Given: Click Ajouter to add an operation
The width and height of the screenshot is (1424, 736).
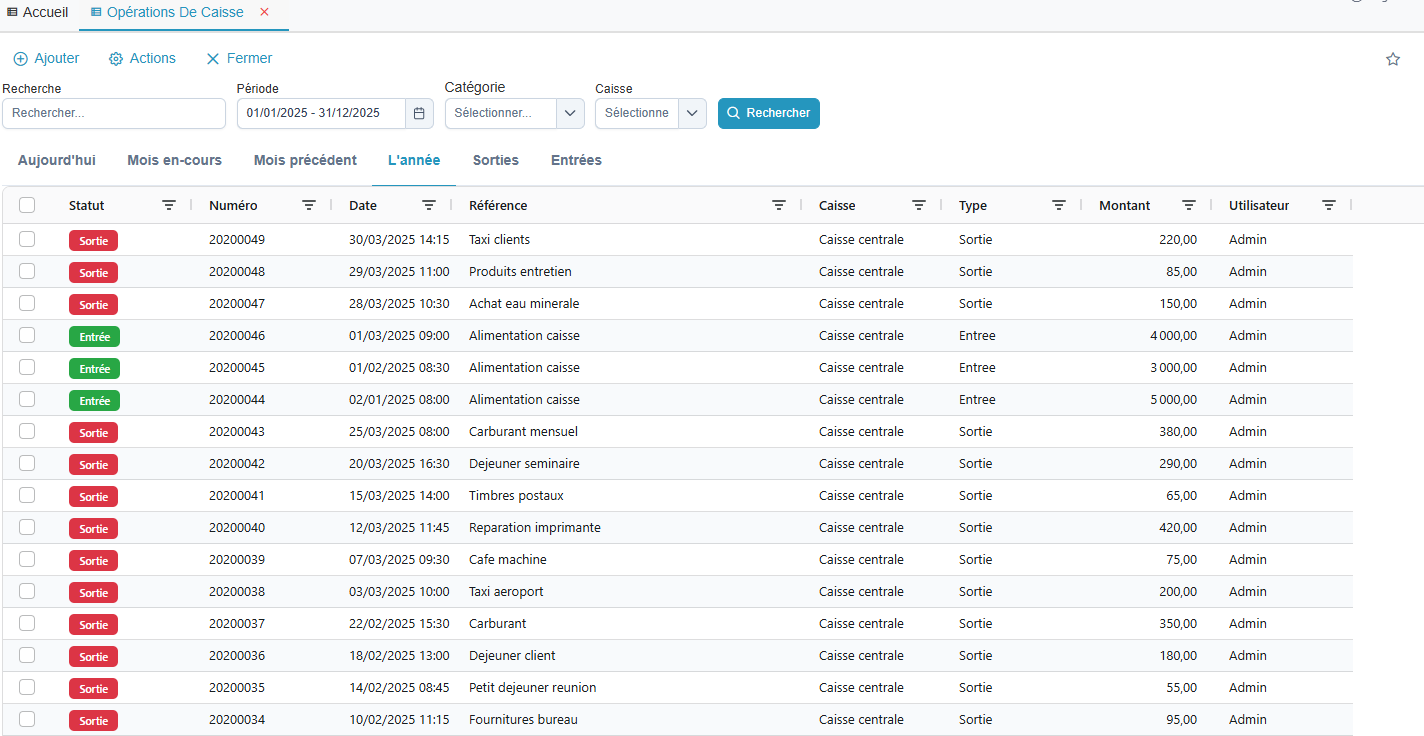Looking at the screenshot, I should click(46, 59).
